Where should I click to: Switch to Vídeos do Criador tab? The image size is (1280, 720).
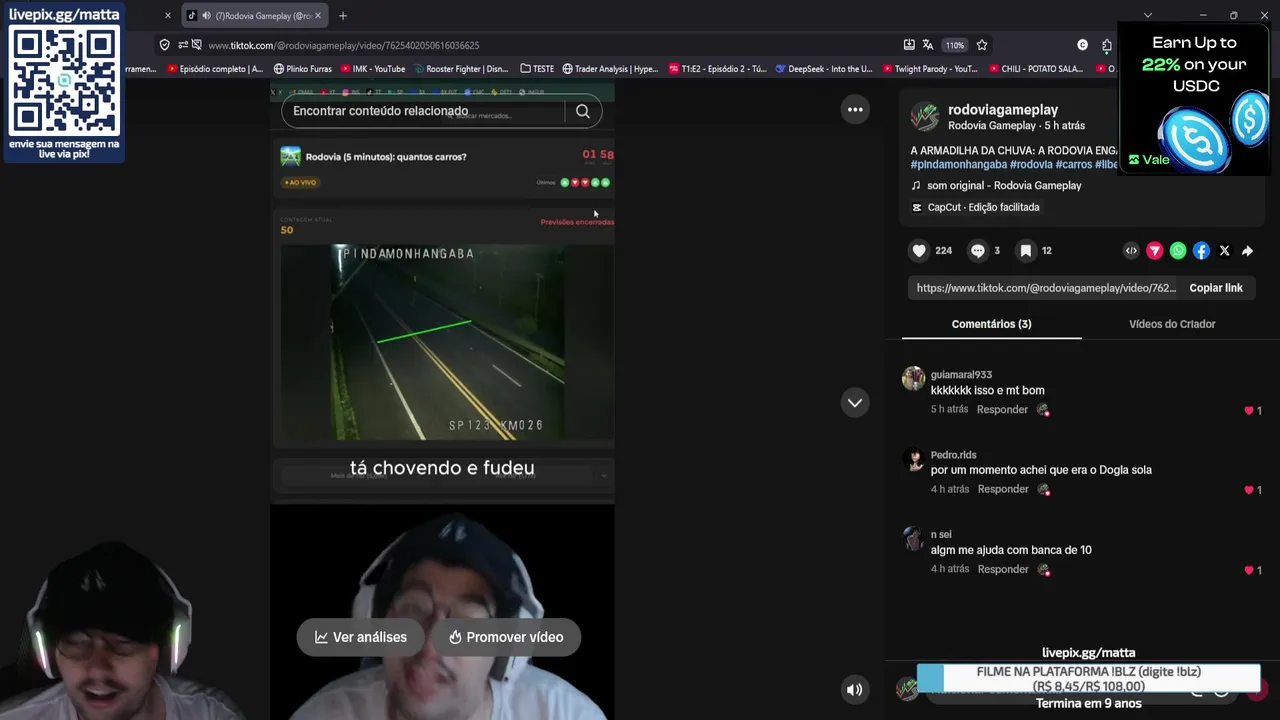1172,324
